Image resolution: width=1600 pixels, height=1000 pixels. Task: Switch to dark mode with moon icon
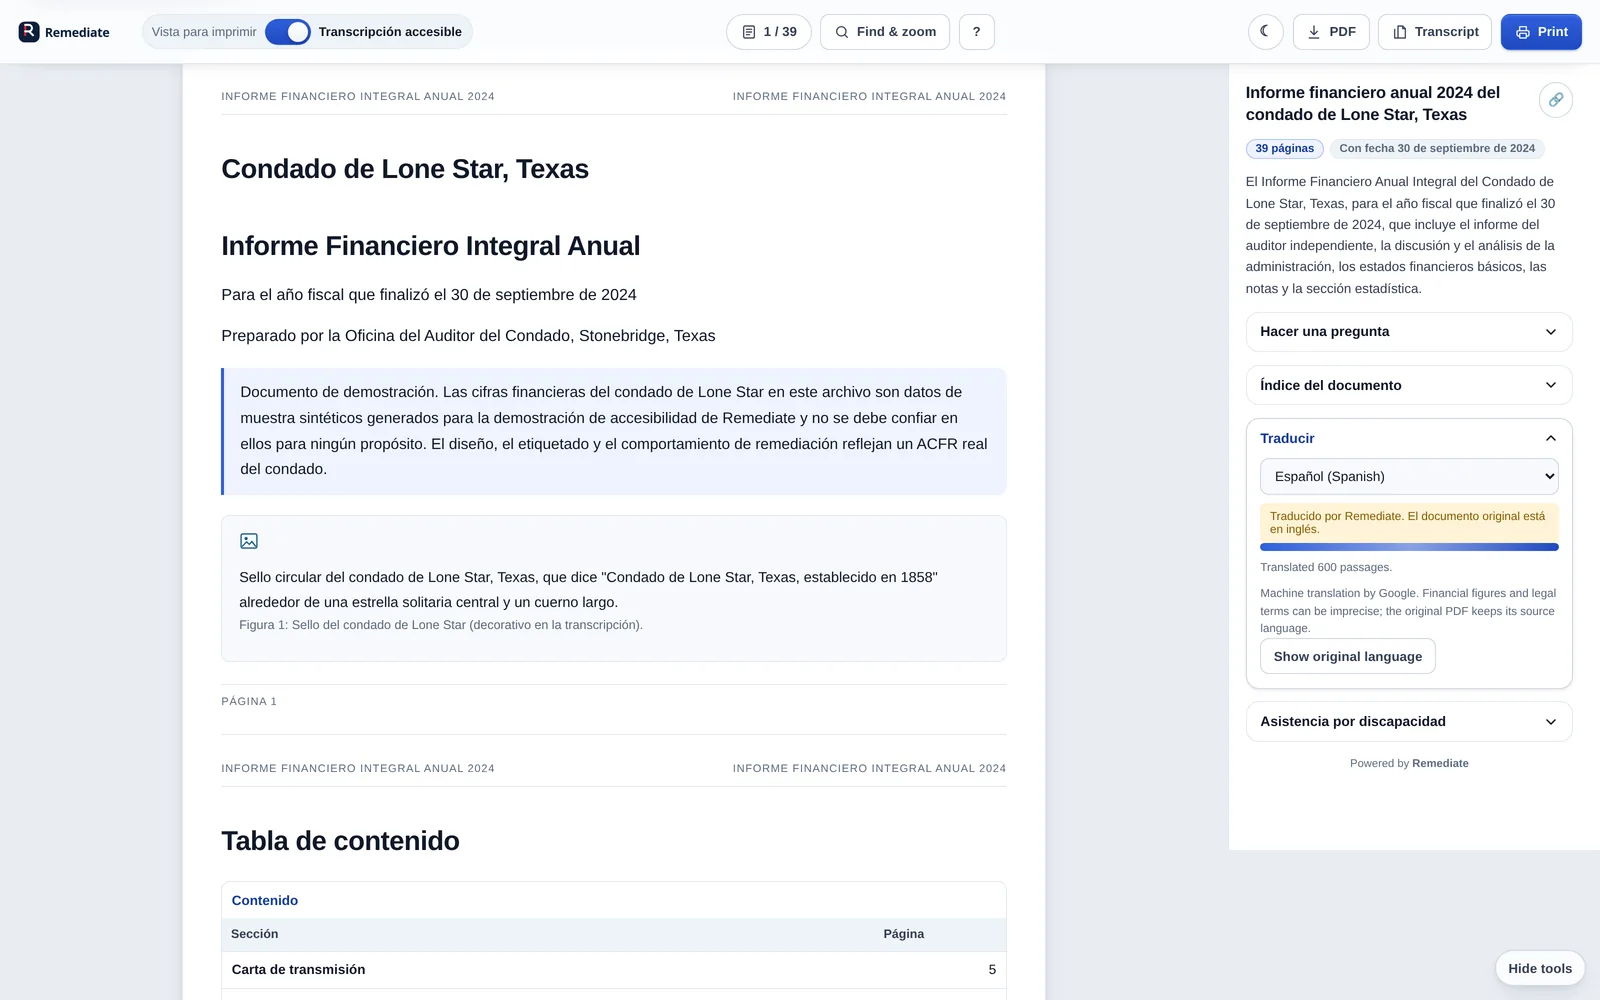point(1266,32)
